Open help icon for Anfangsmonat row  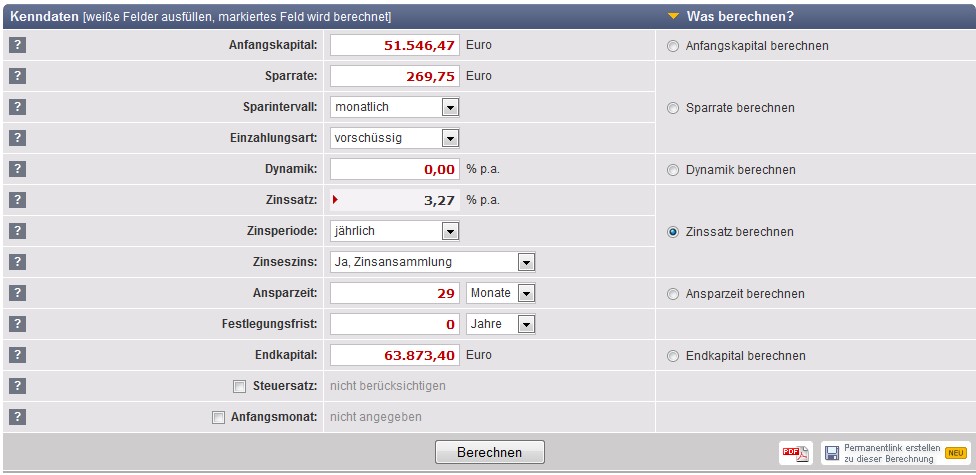point(17,417)
